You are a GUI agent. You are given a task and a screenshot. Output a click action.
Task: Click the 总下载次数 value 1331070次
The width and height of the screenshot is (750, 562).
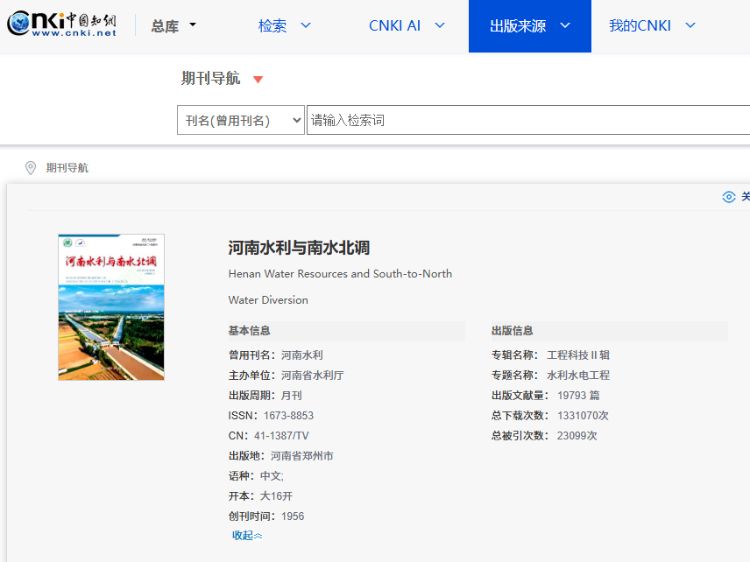click(583, 415)
